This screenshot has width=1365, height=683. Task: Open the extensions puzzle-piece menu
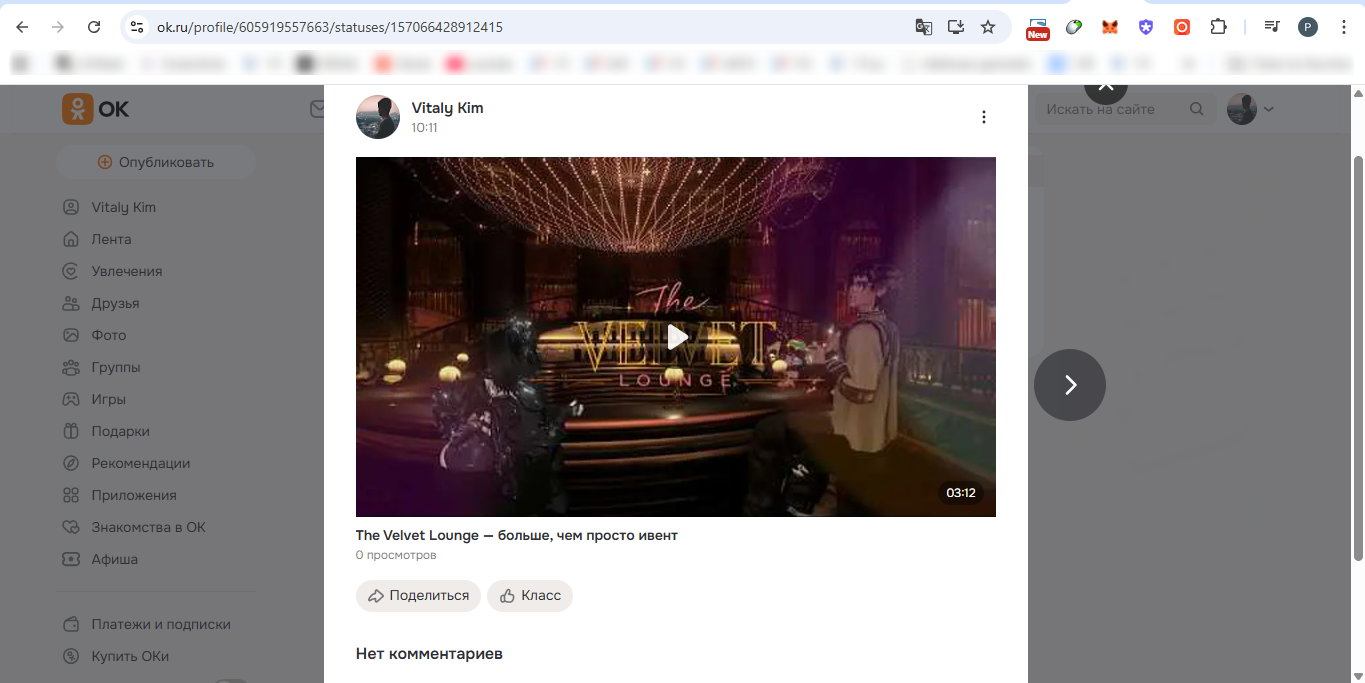(x=1218, y=27)
